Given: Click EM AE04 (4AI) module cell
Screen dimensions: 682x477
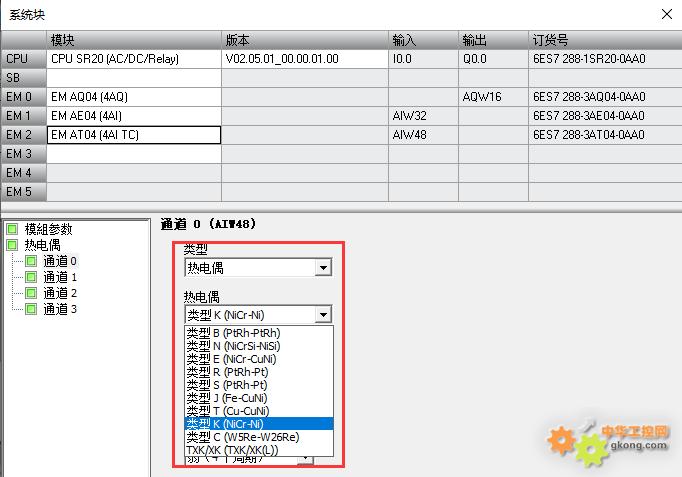Looking at the screenshot, I should pyautogui.click(x=134, y=116).
